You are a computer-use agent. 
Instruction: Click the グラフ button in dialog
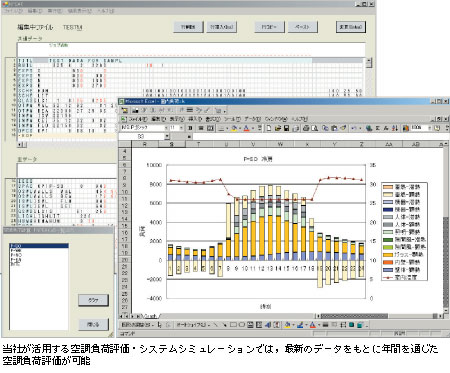pyautogui.click(x=93, y=300)
